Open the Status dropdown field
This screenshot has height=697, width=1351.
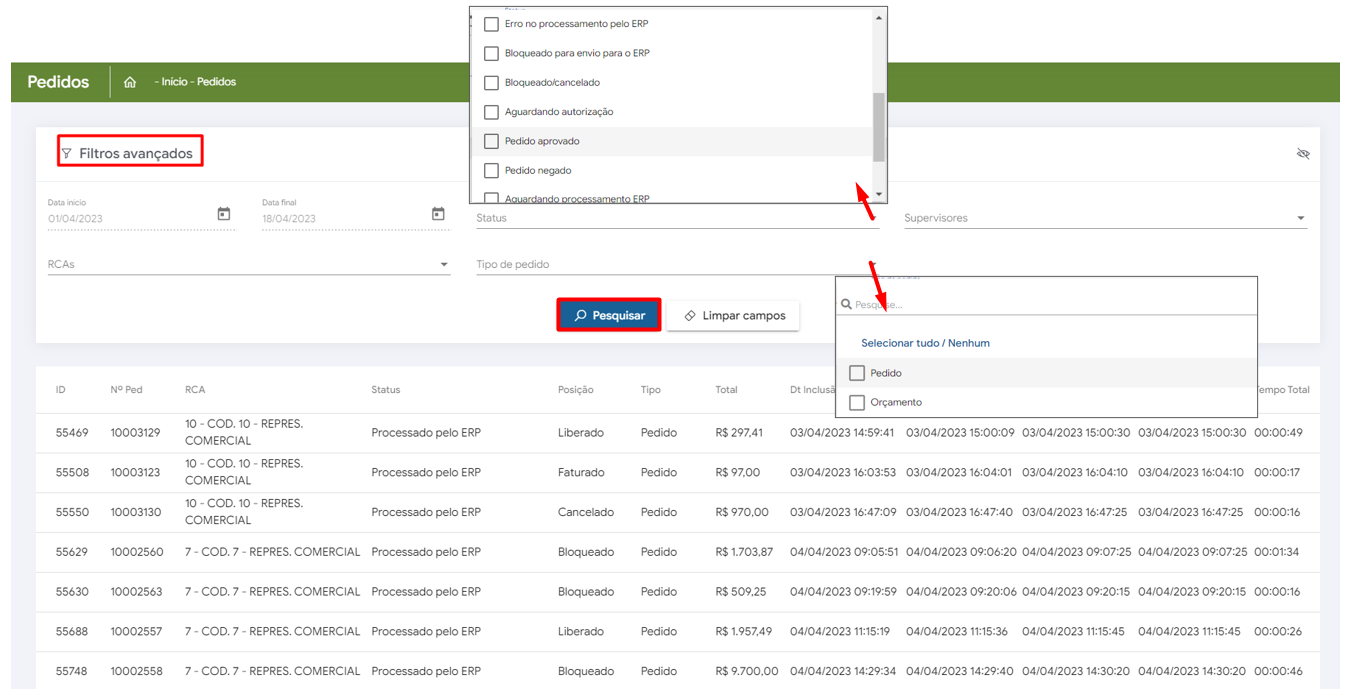pyautogui.click(x=676, y=218)
